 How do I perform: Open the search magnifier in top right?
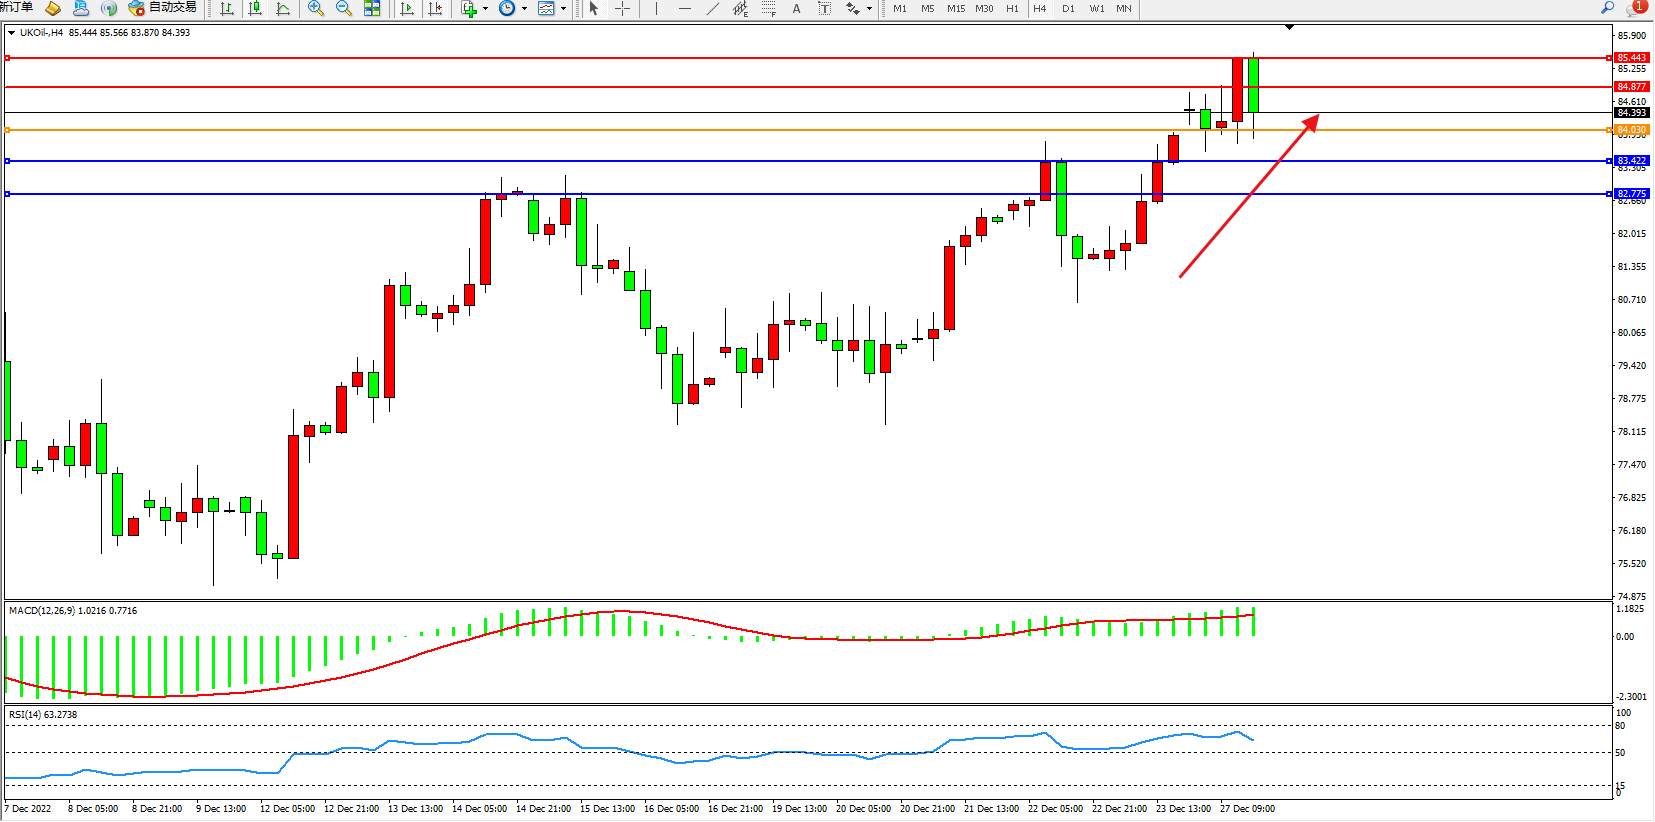[x=1608, y=8]
